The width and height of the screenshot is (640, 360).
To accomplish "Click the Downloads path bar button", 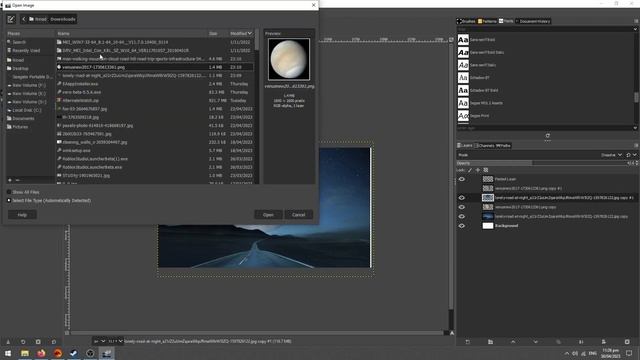I will coord(63,19).
